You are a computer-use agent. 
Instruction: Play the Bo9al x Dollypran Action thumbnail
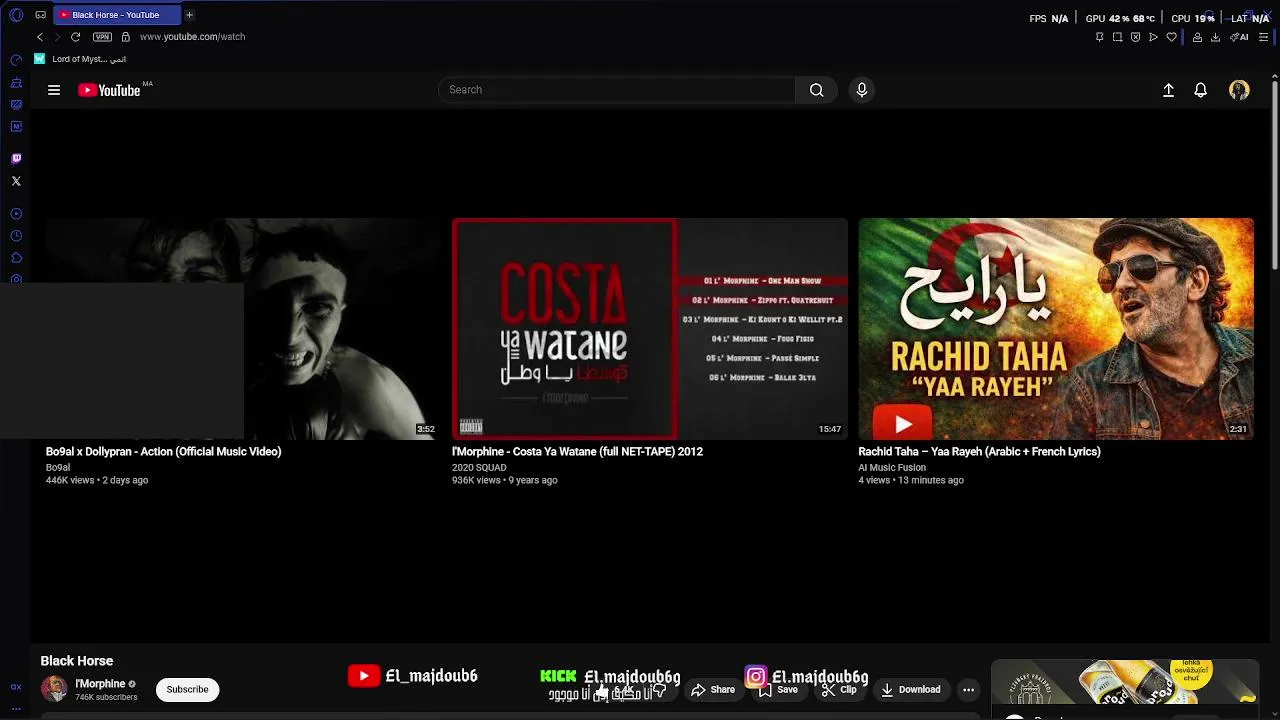pyautogui.click(x=242, y=329)
